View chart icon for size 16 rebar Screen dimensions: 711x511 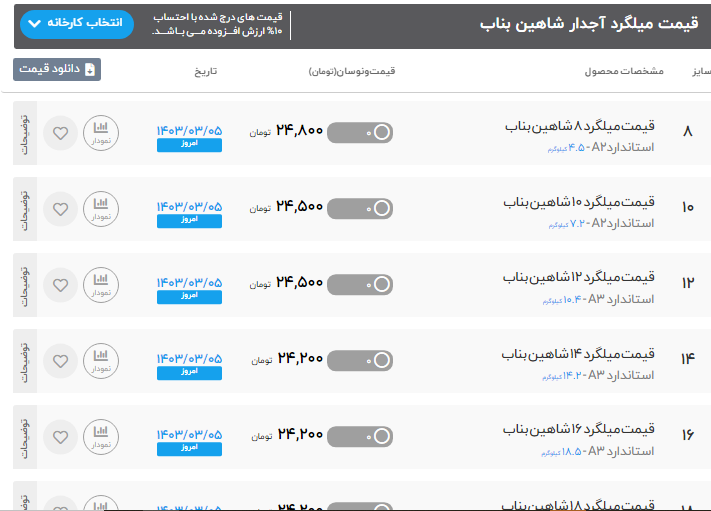(x=100, y=437)
